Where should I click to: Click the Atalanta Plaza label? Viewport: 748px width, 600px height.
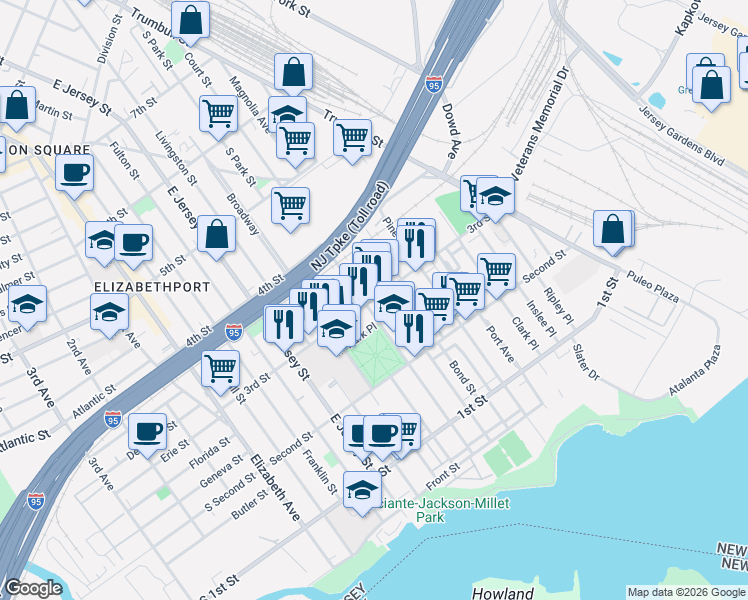695,370
